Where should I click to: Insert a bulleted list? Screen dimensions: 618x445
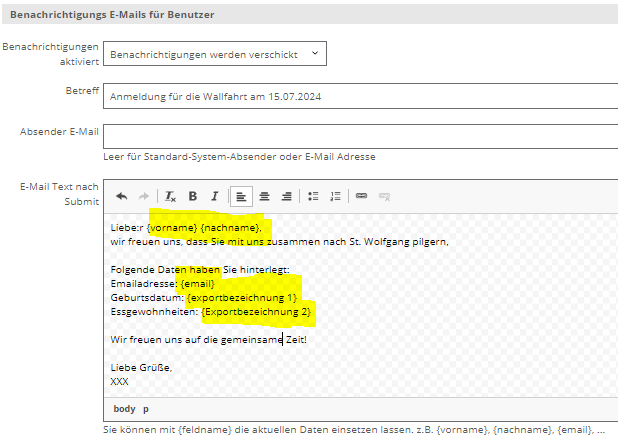pos(313,196)
